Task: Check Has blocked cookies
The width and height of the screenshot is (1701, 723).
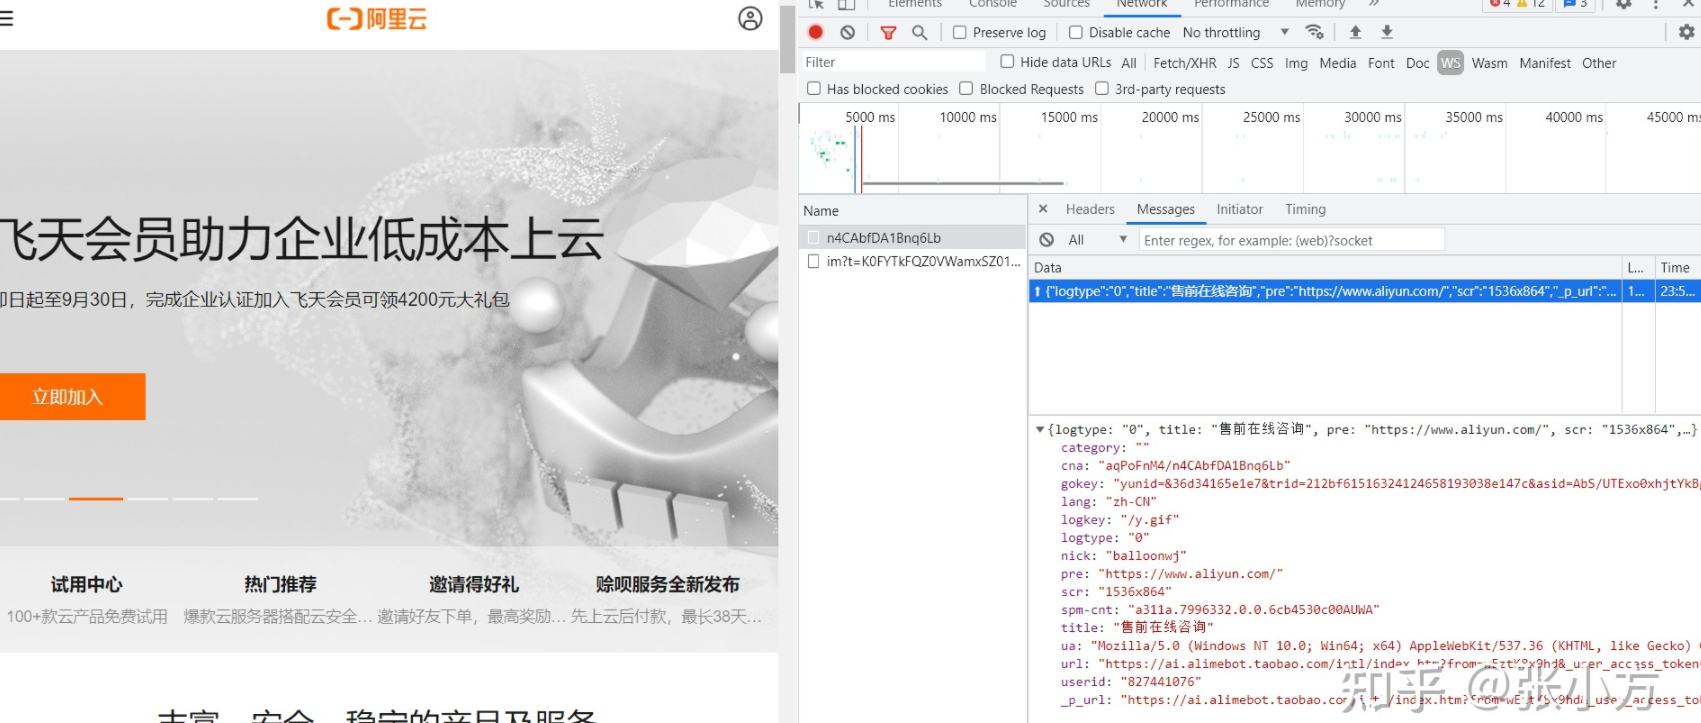Action: coord(814,88)
